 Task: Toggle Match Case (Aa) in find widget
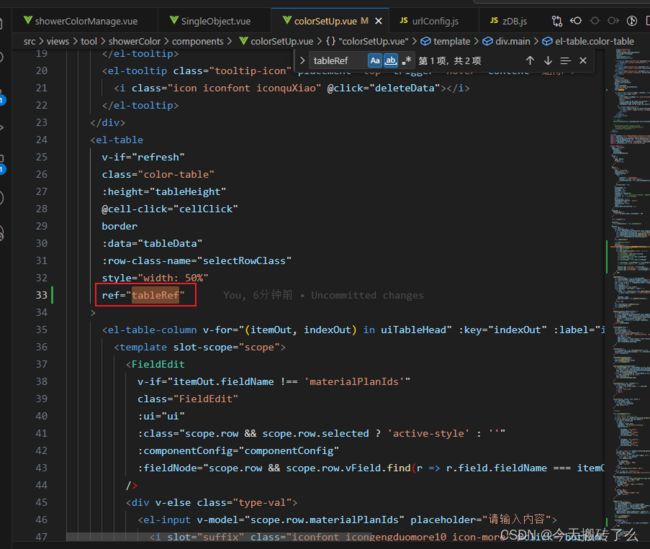coord(375,61)
